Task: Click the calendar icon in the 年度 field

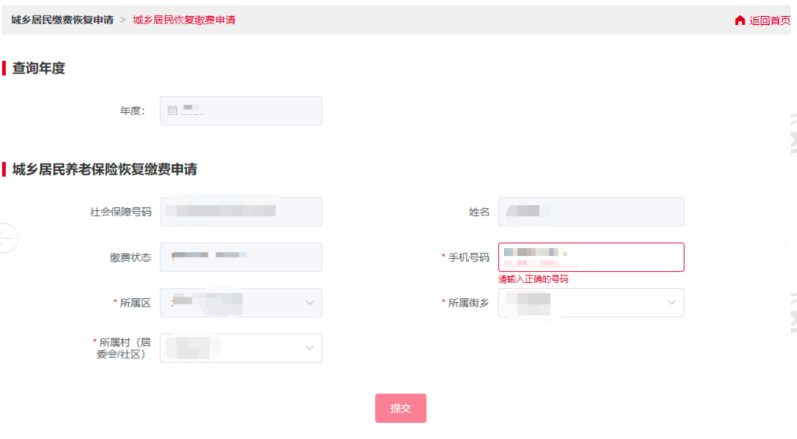Action: point(173,111)
